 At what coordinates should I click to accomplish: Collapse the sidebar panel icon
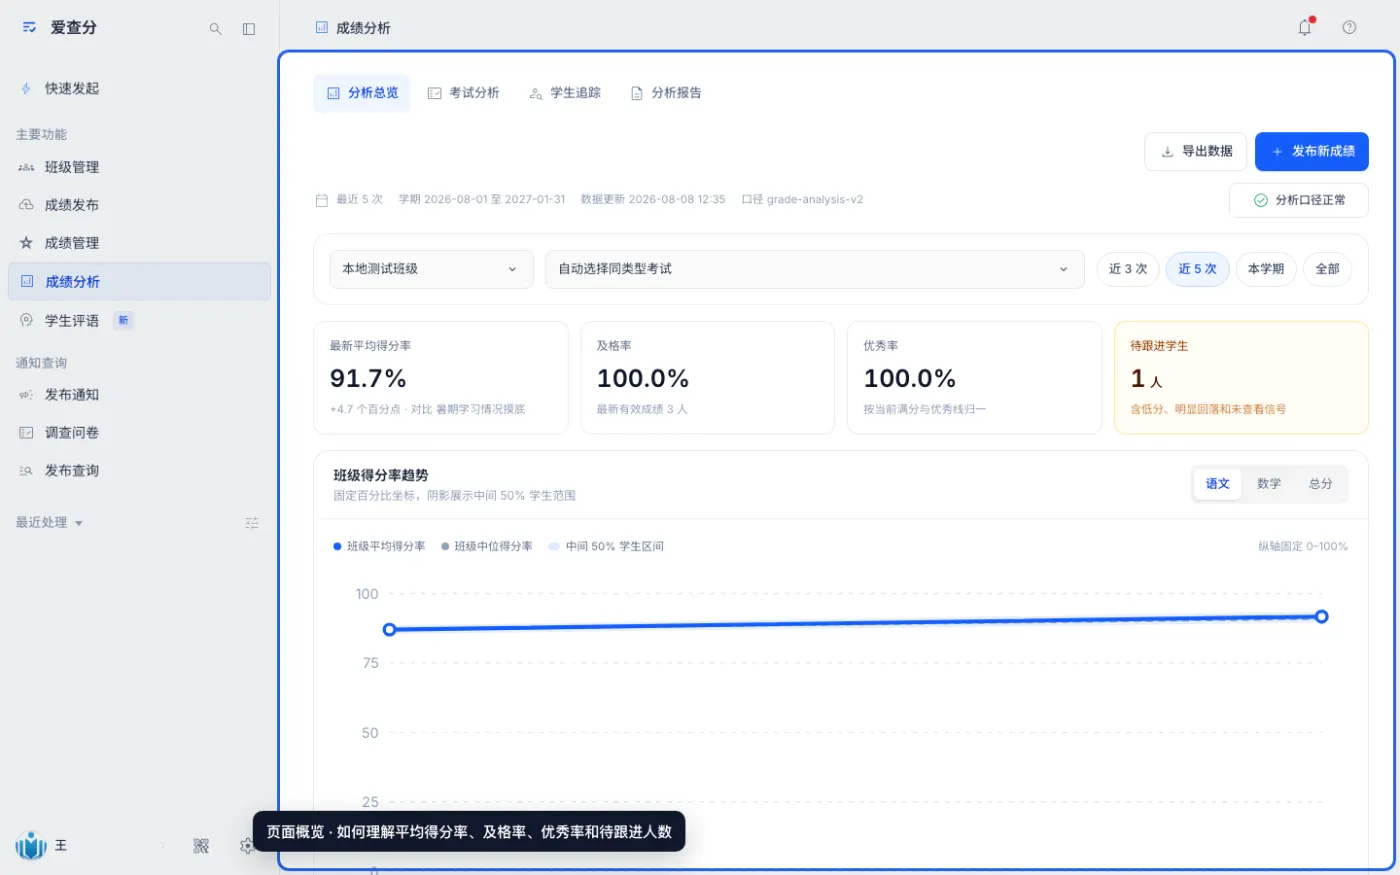249,29
